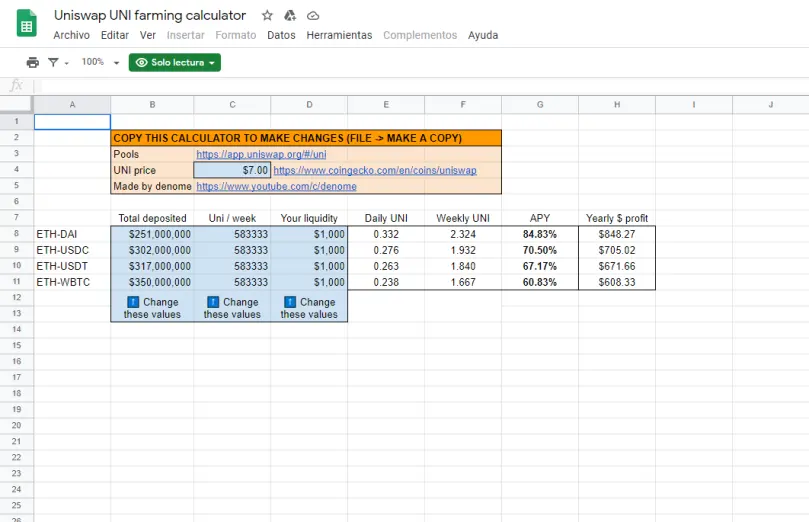Select the $848.27 yearly profit cell
The height and width of the screenshot is (522, 809).
[x=617, y=234]
